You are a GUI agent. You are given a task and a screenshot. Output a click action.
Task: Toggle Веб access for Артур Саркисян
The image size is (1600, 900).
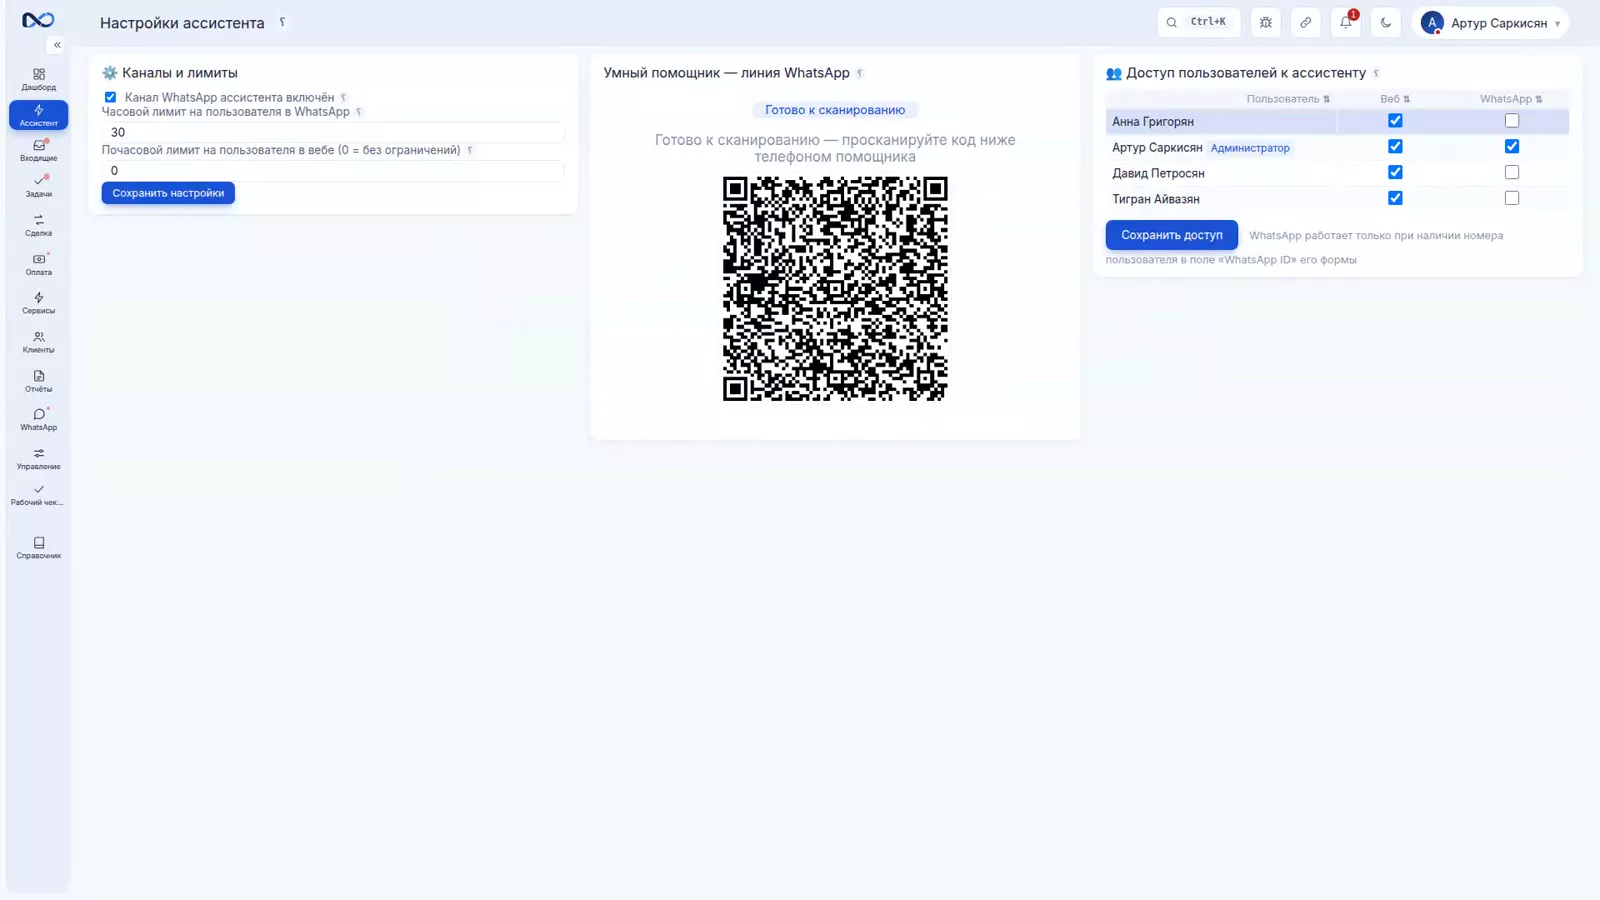pos(1395,147)
